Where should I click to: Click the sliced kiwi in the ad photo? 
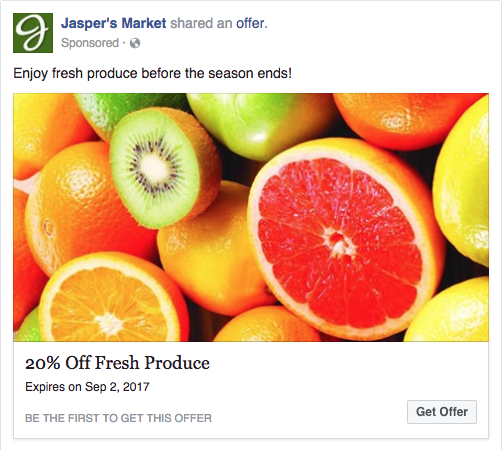165,167
